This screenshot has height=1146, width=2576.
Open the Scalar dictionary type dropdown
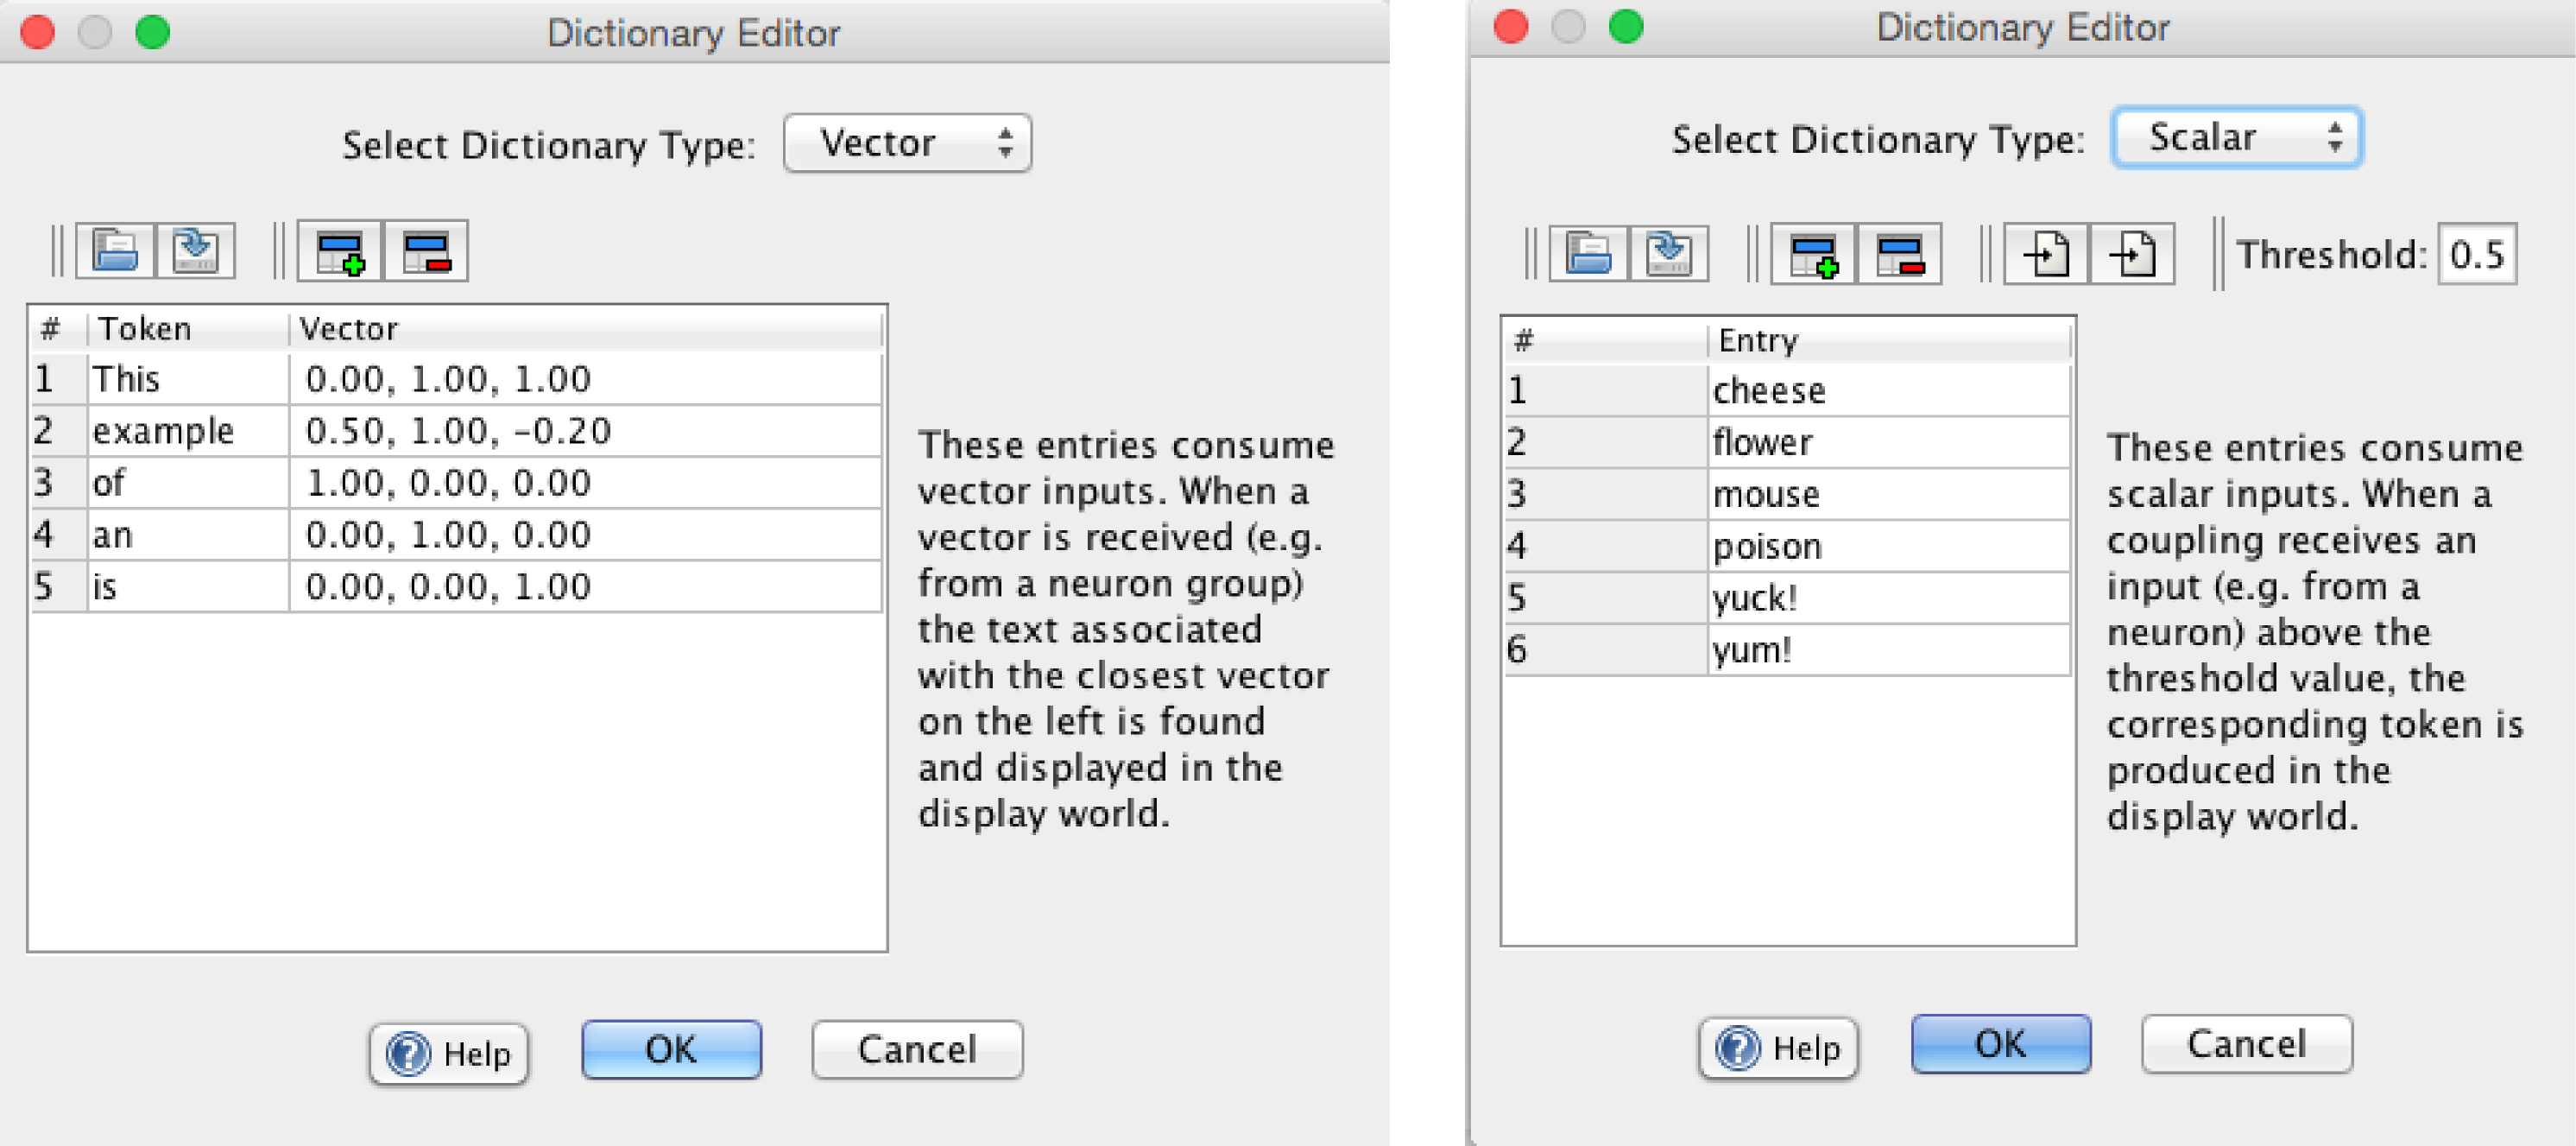tap(2236, 138)
